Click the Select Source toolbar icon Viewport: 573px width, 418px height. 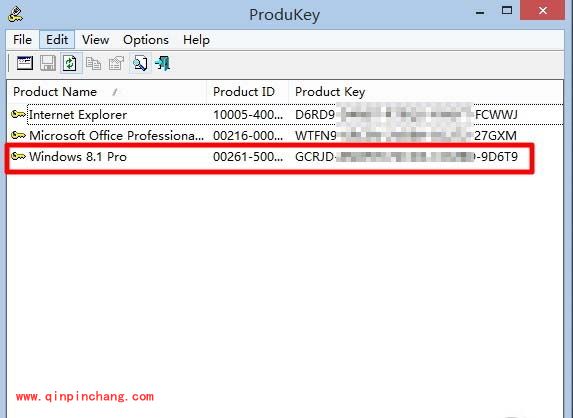(25, 63)
